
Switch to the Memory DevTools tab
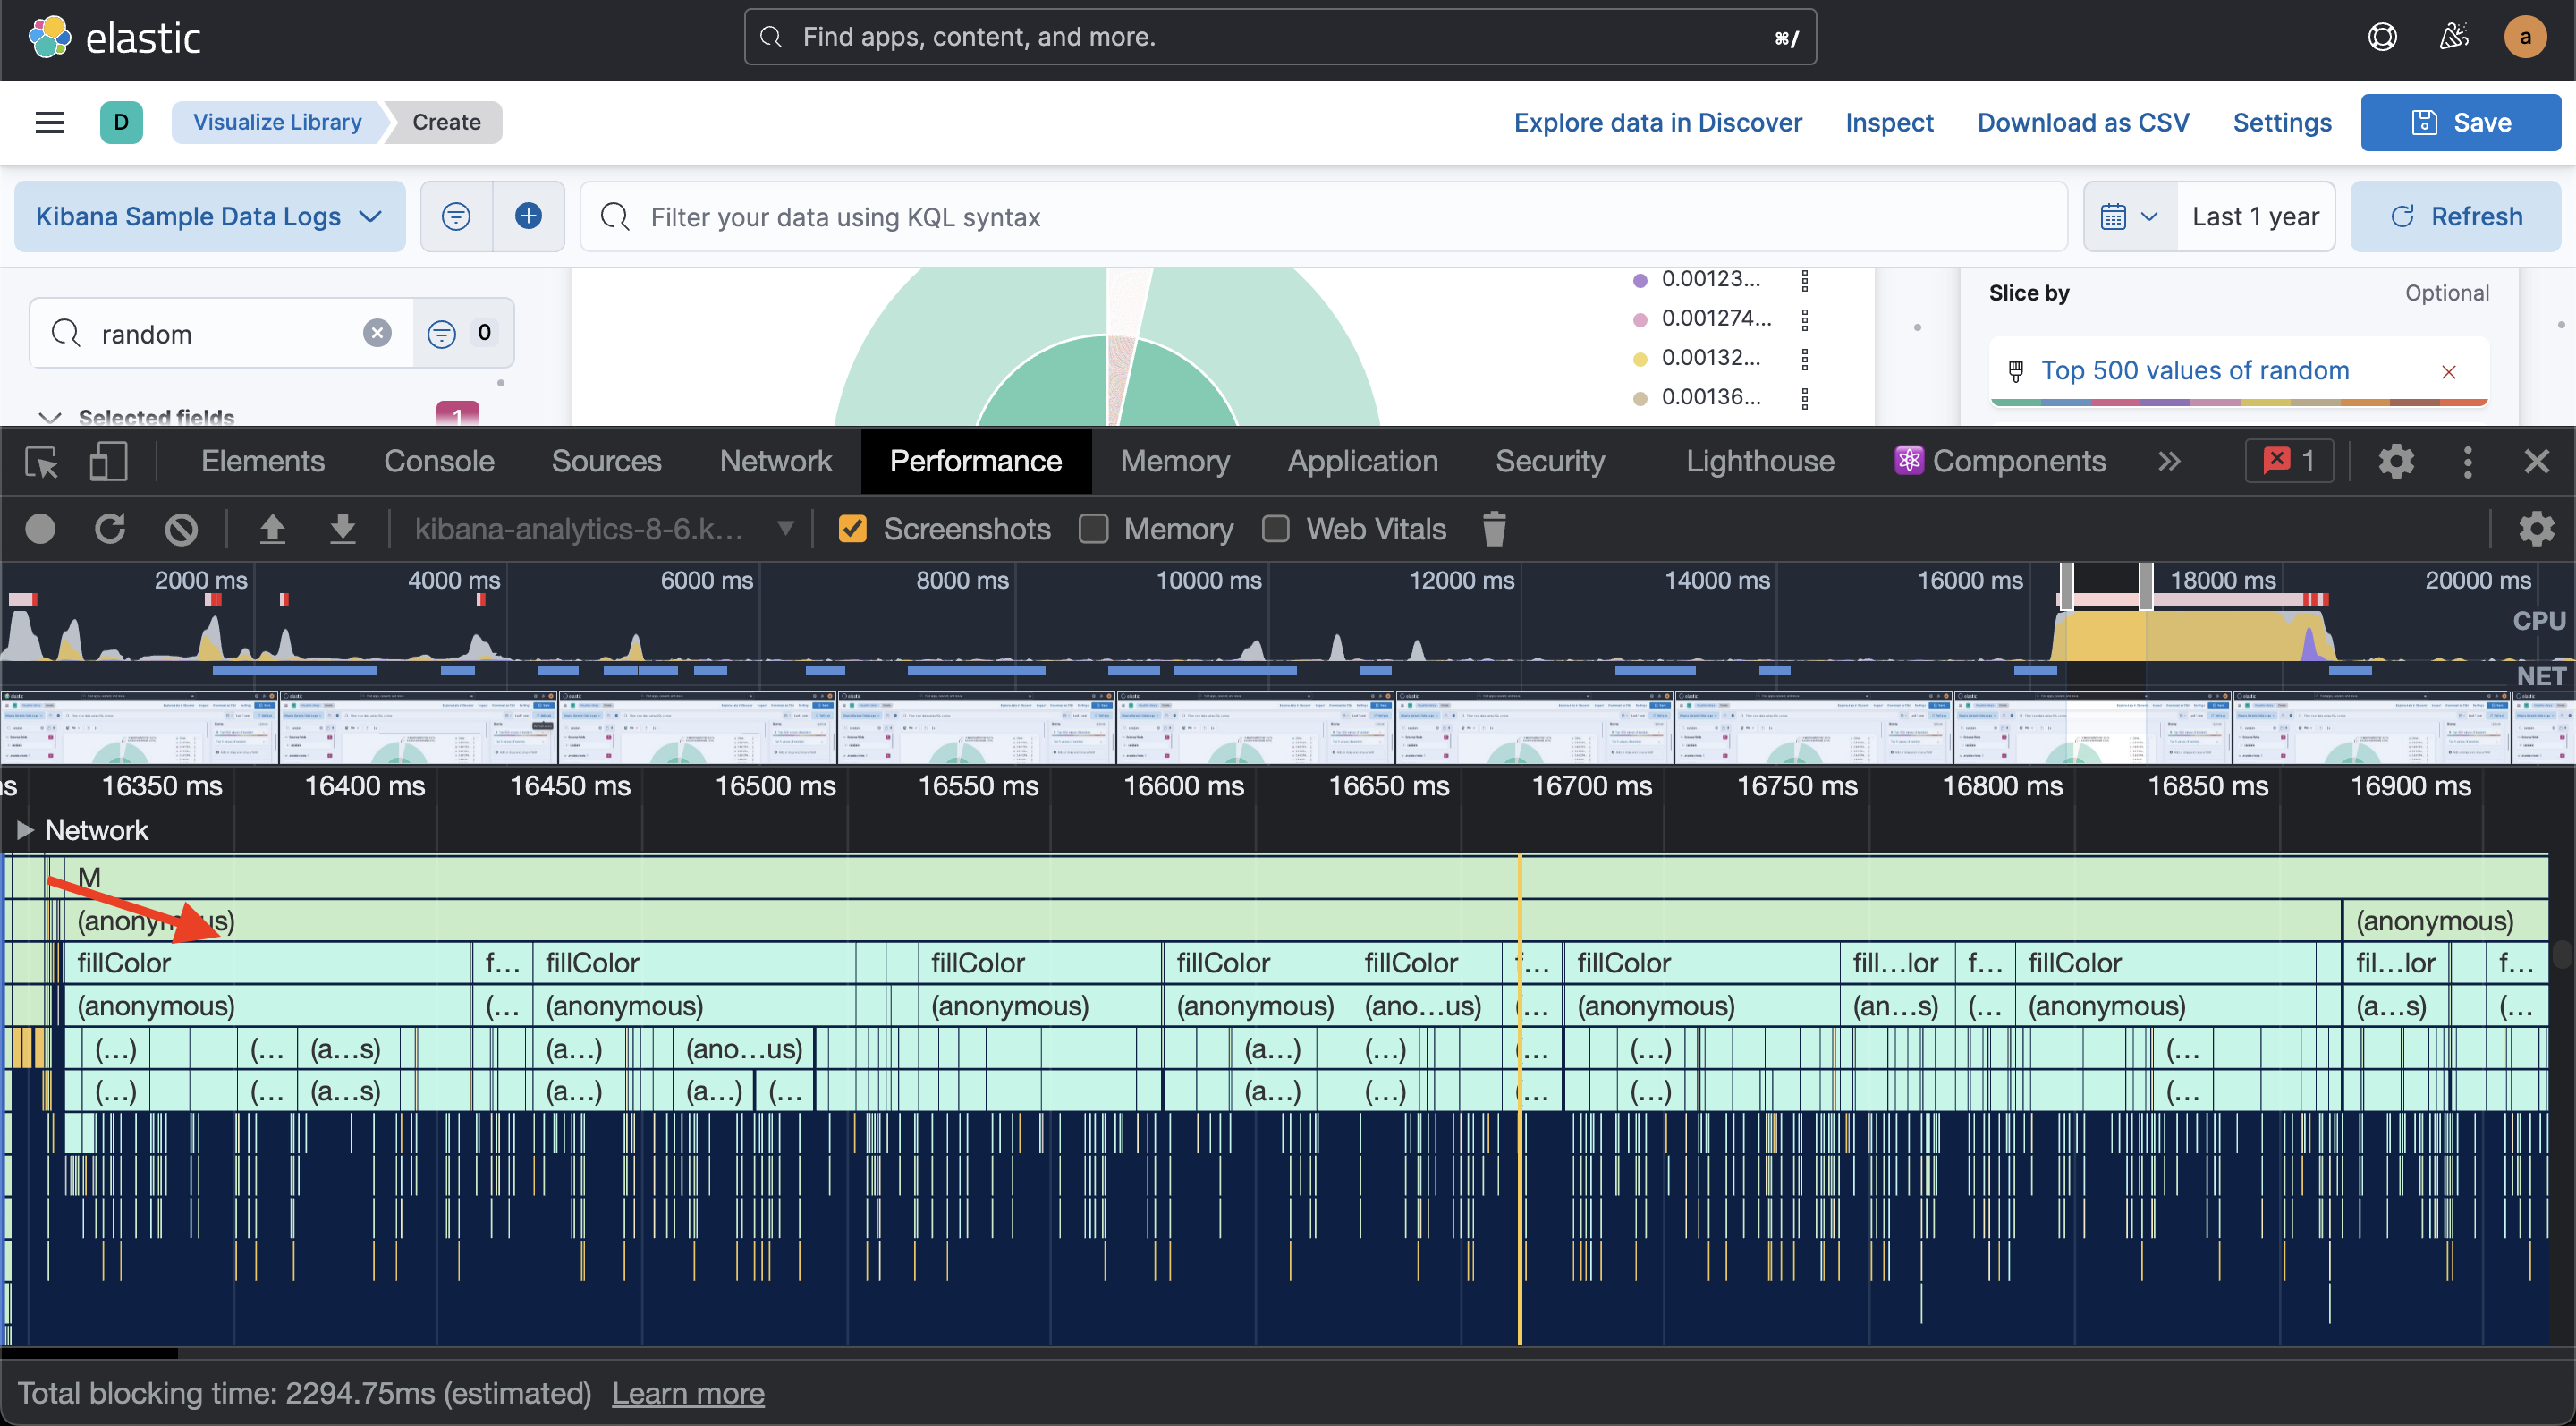[1175, 461]
